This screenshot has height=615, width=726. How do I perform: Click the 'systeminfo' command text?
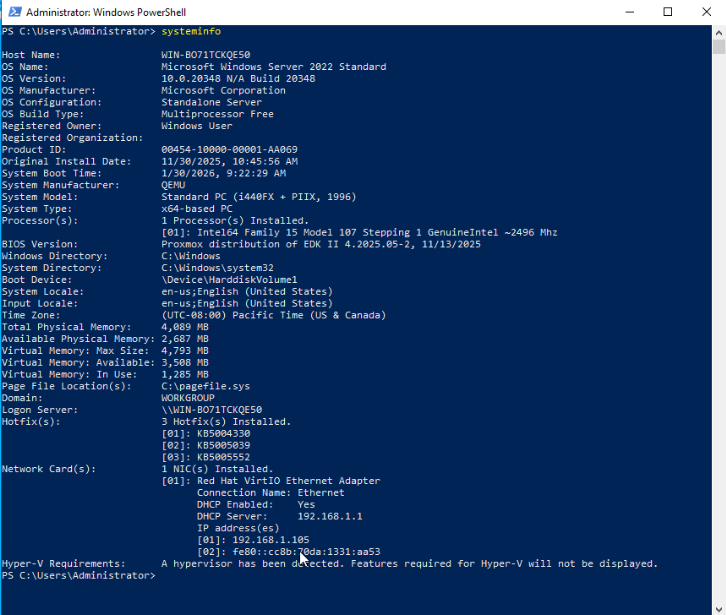(x=191, y=31)
